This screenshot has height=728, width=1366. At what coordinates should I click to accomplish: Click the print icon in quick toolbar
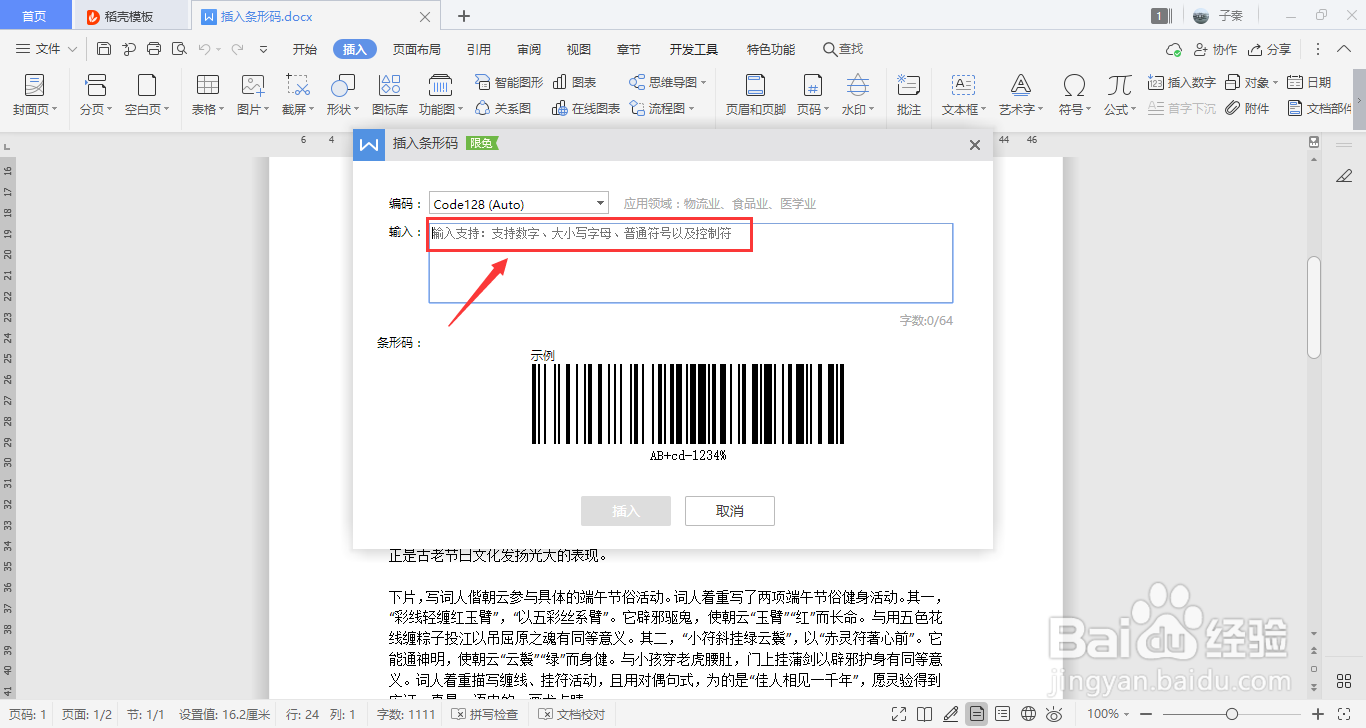click(x=154, y=49)
